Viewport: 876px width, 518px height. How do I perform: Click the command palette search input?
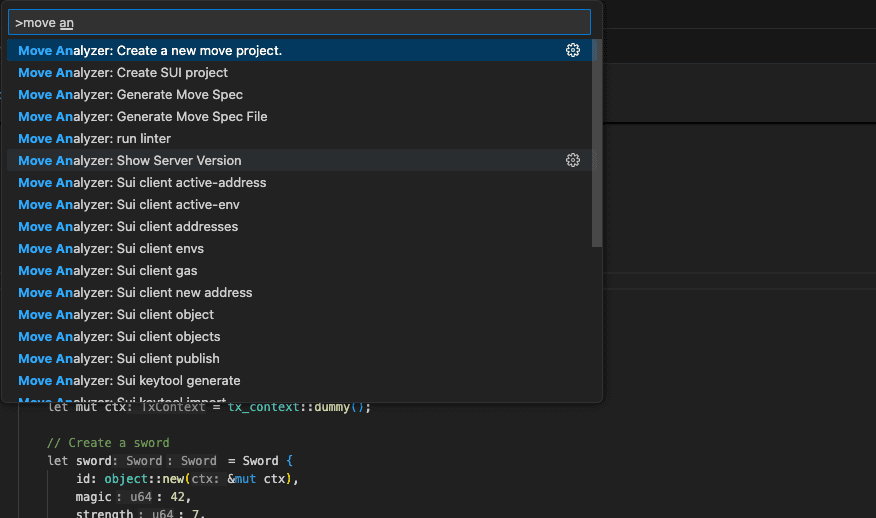pyautogui.click(x=299, y=22)
